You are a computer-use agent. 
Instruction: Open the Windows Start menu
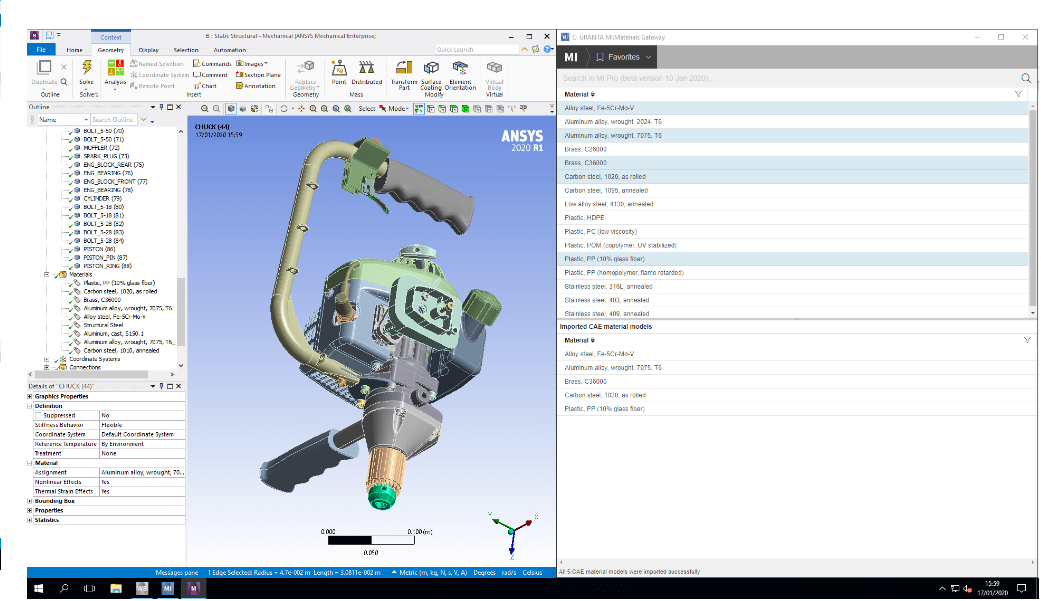point(39,588)
